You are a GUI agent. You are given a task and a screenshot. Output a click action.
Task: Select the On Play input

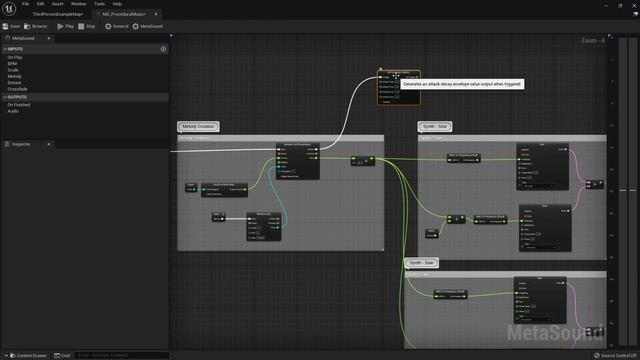point(15,58)
